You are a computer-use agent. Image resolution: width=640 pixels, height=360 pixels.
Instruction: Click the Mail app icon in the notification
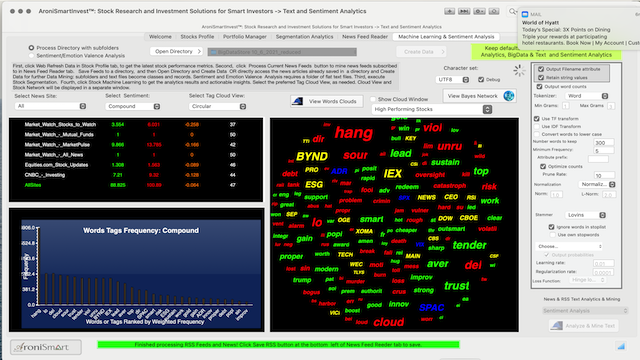tap(525, 14)
